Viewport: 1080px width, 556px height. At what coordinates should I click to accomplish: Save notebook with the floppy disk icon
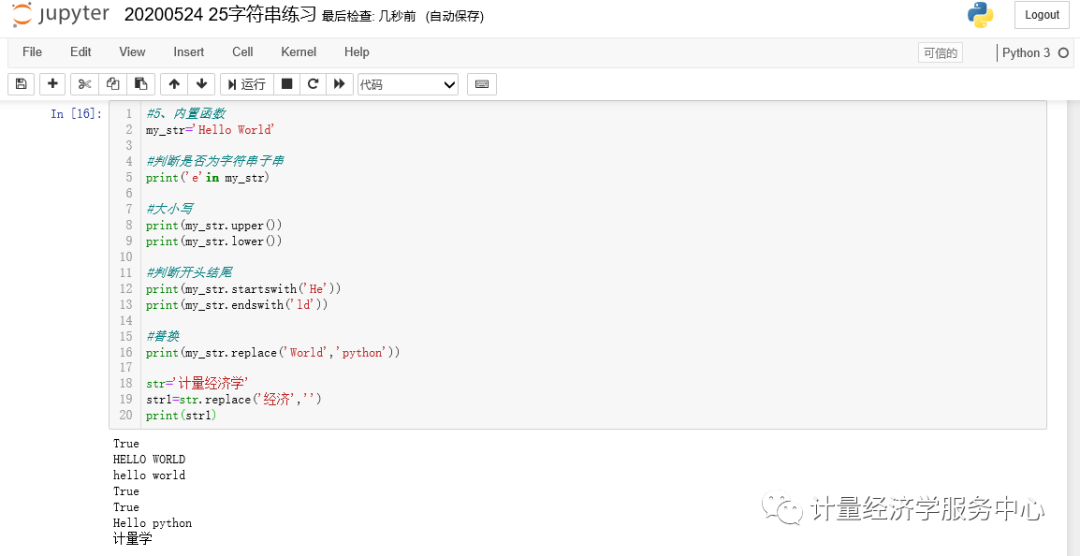point(21,84)
